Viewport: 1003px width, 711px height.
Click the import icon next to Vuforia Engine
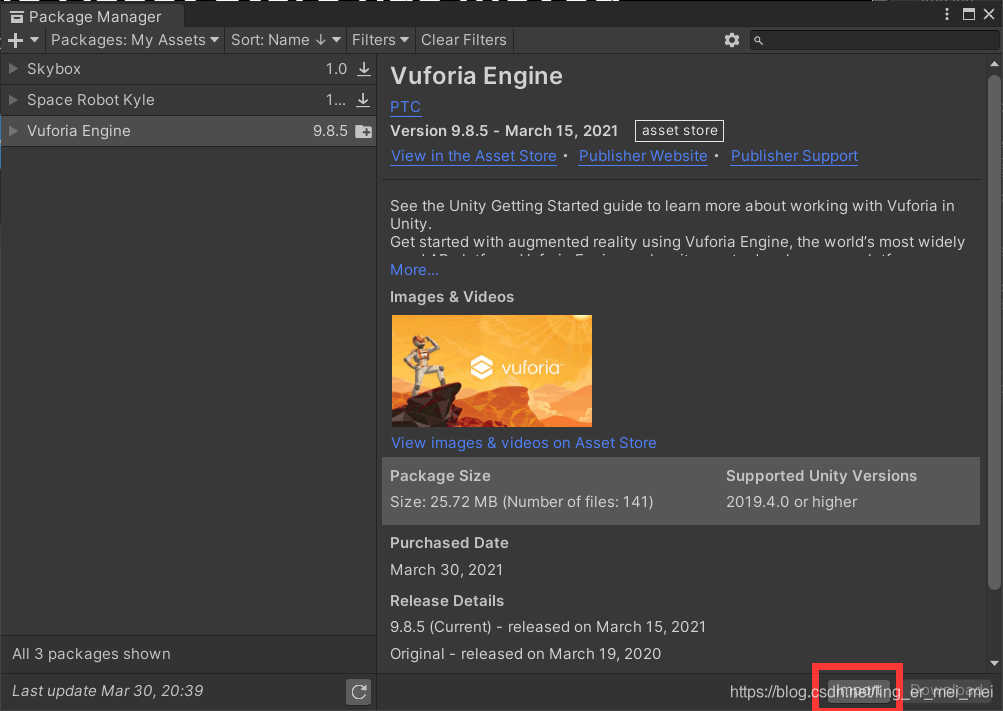pos(363,131)
